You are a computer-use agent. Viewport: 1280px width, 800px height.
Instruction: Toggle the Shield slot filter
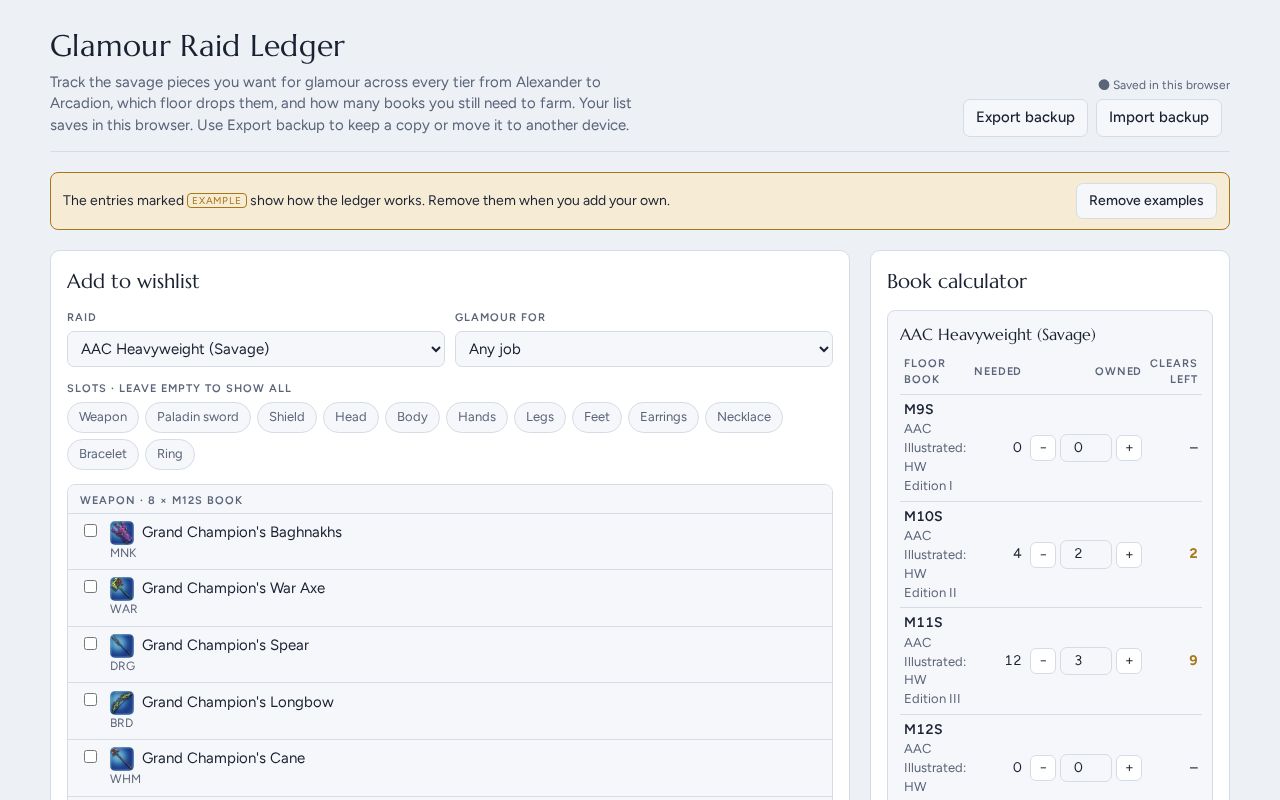coord(287,417)
